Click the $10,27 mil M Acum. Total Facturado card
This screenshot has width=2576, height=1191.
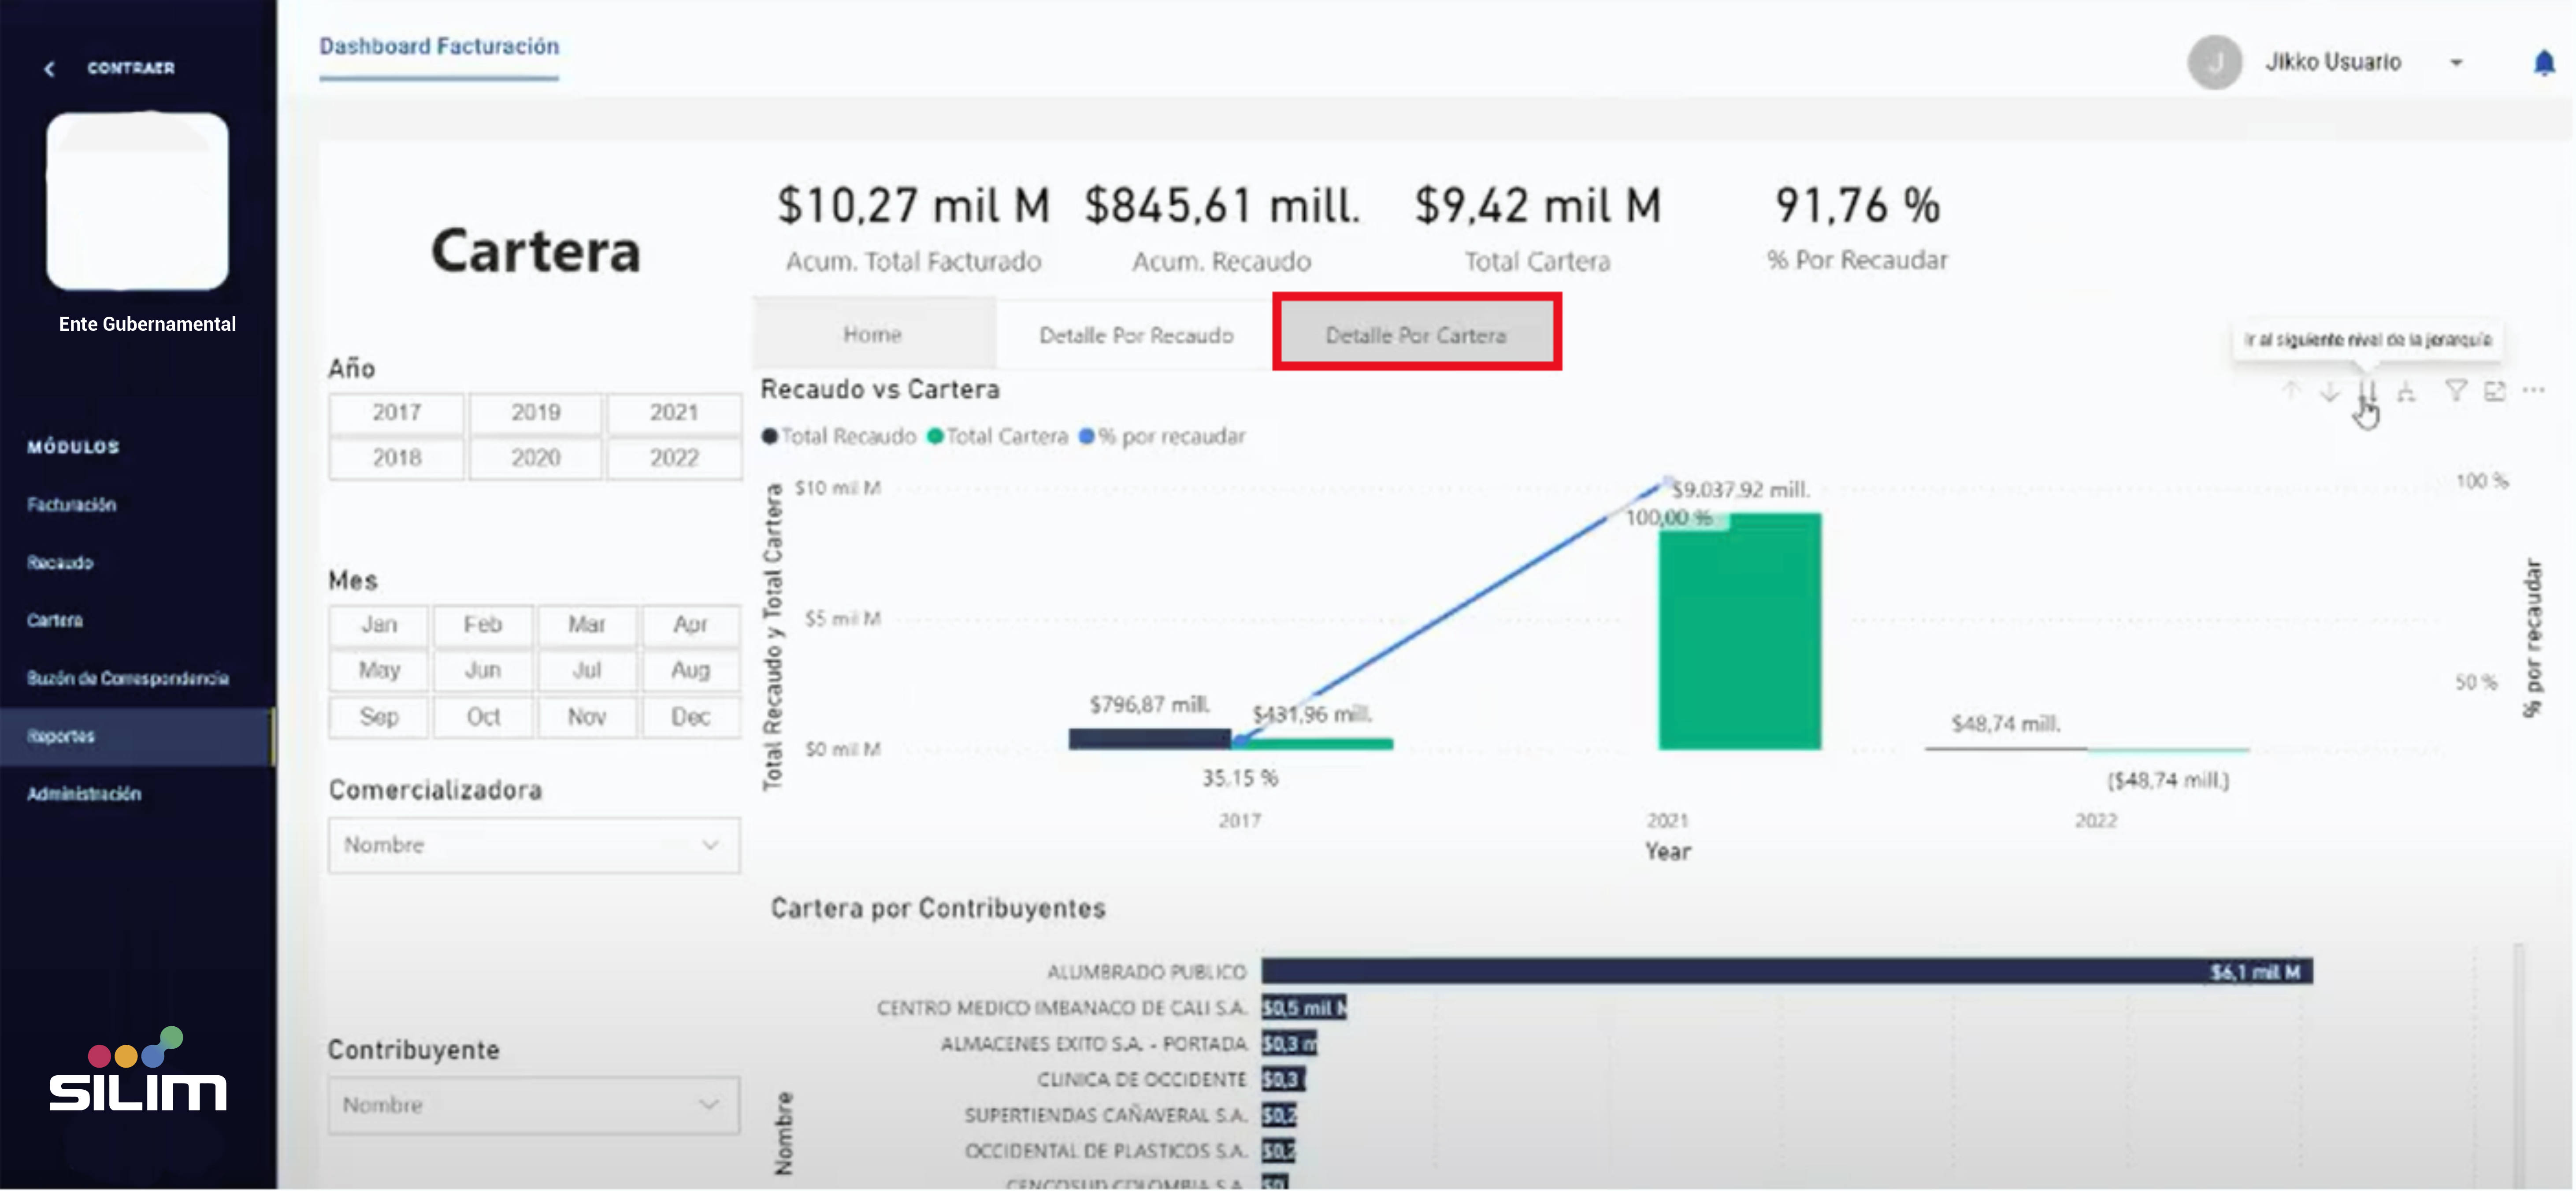(914, 228)
